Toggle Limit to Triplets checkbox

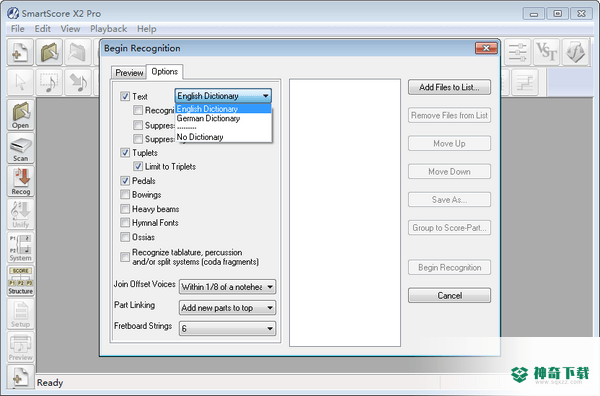tap(138, 166)
